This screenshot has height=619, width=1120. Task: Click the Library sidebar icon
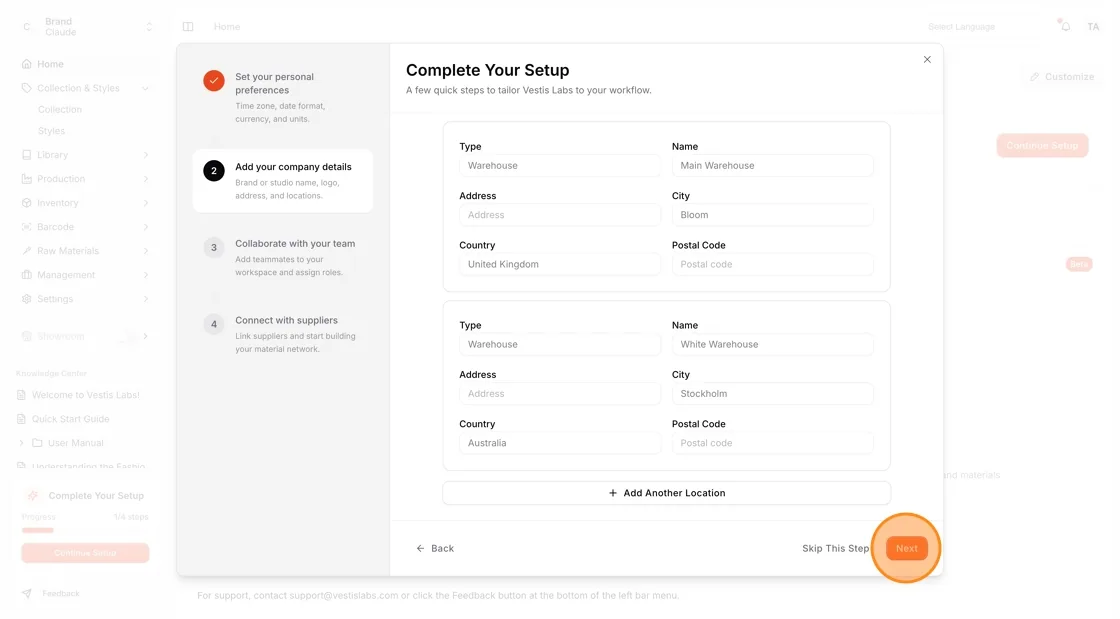tap(26, 155)
